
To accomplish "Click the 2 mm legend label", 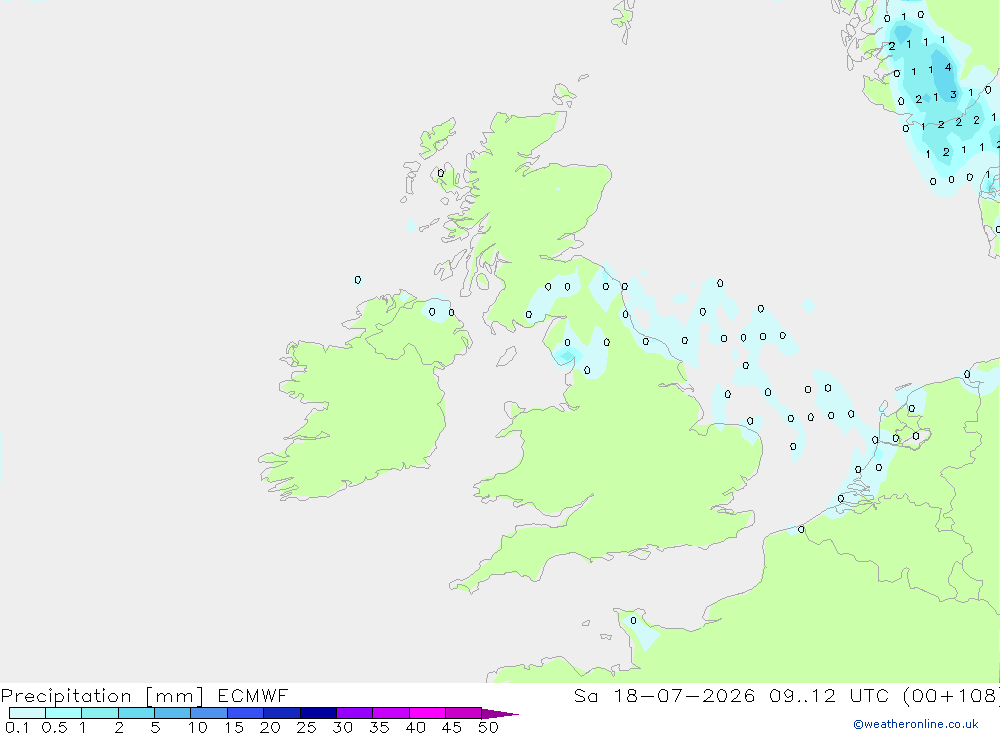I will coord(119,727).
